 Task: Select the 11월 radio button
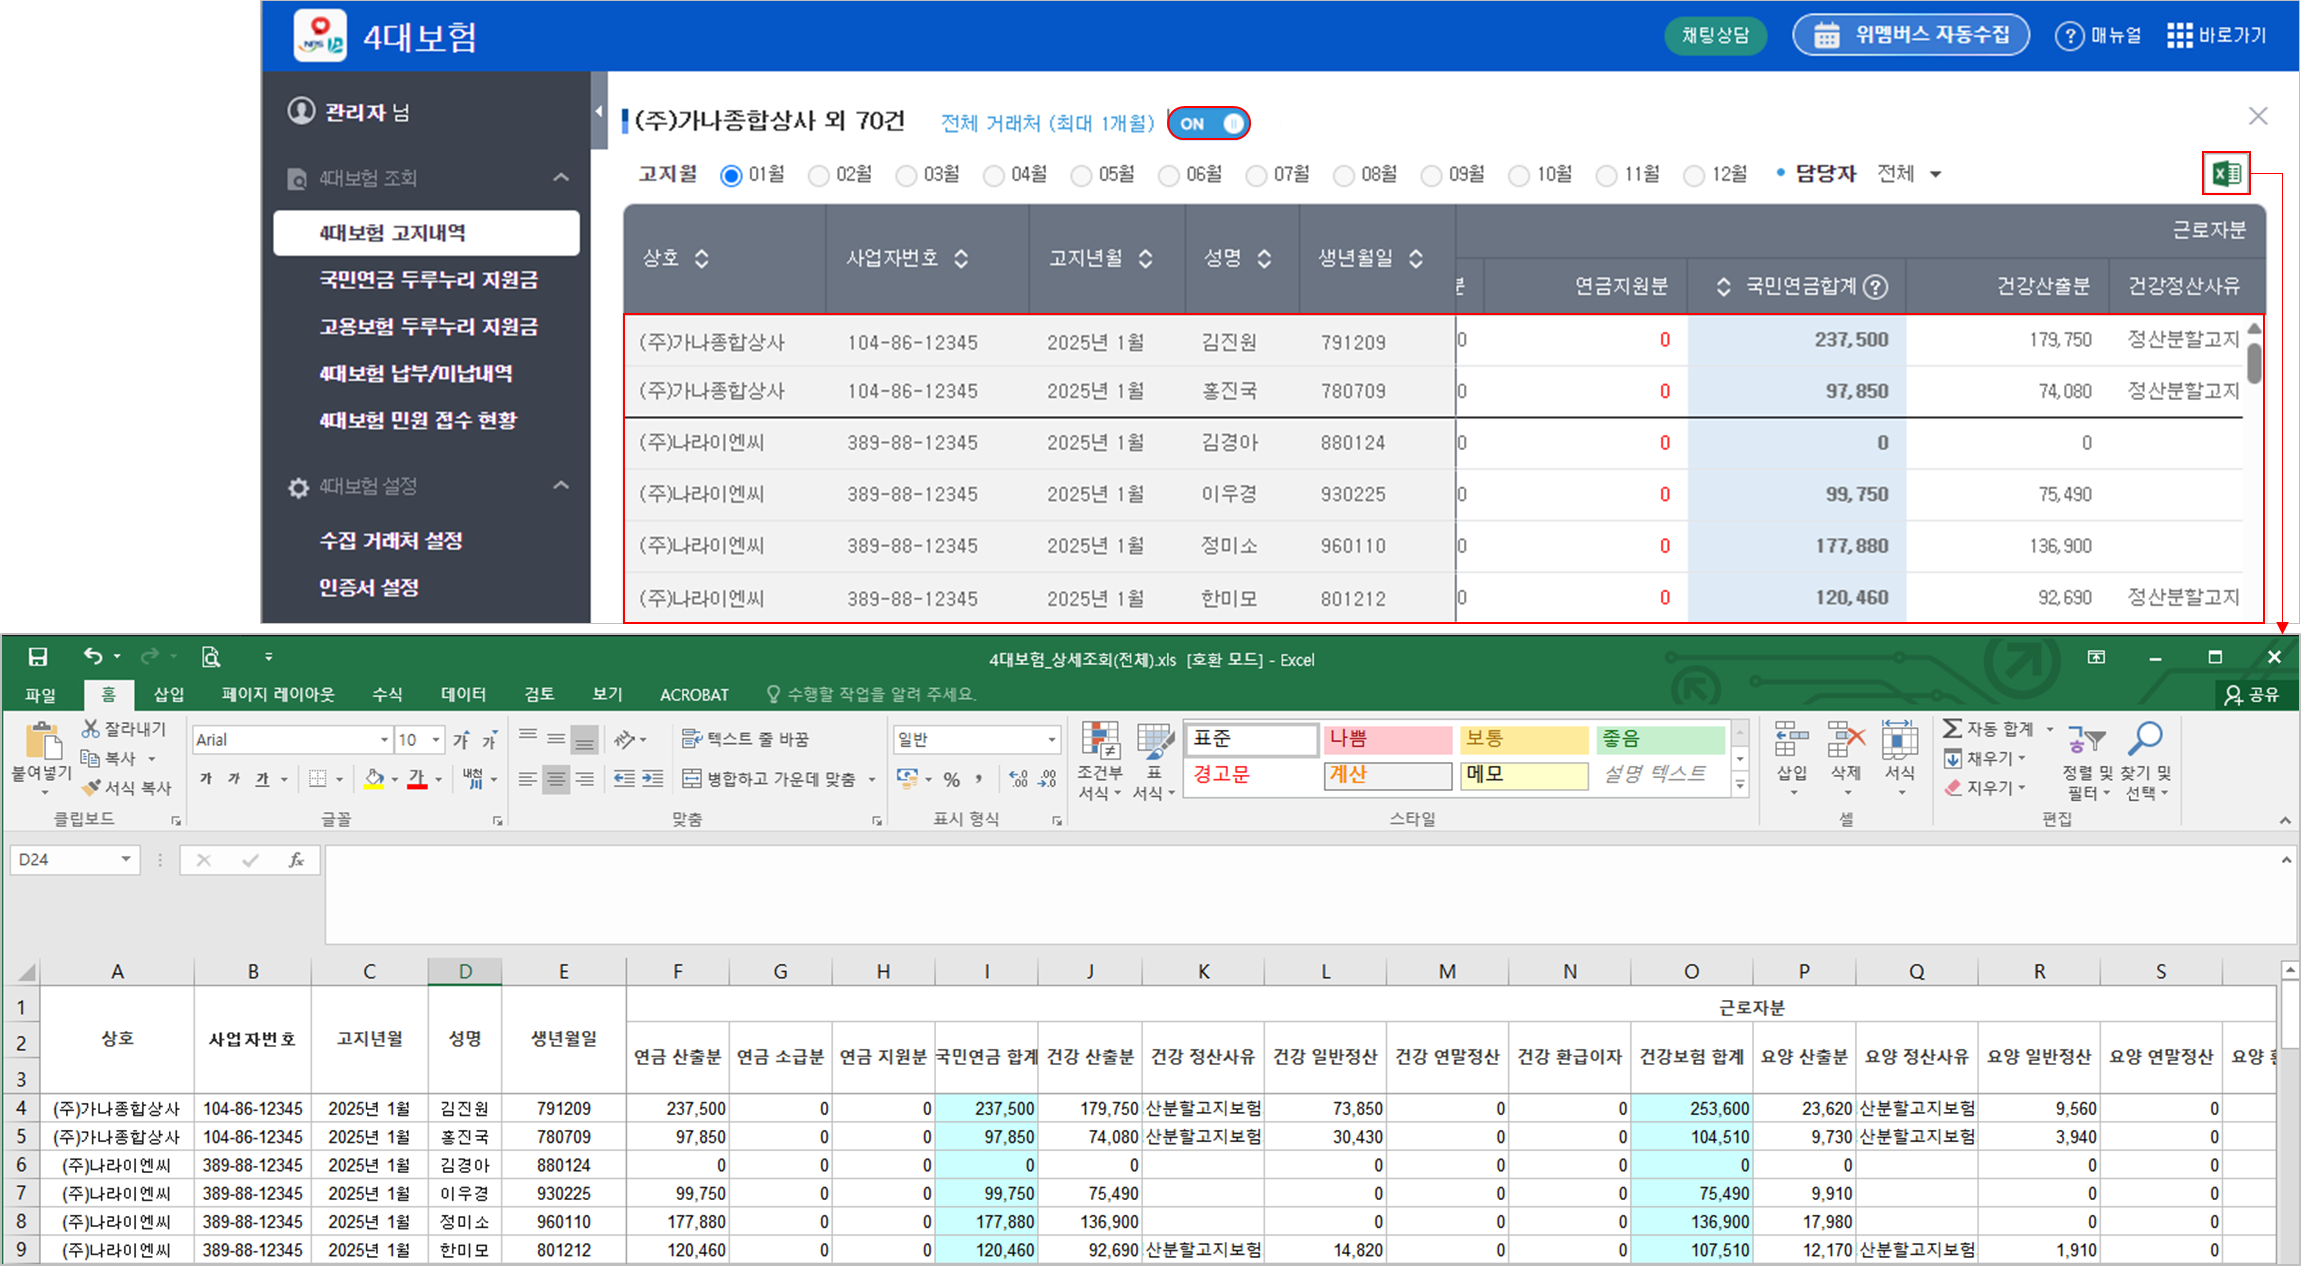pos(1607,176)
